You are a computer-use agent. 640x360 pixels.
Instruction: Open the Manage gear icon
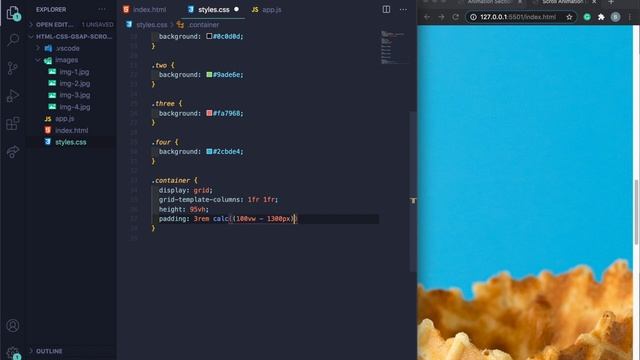pos(13,352)
